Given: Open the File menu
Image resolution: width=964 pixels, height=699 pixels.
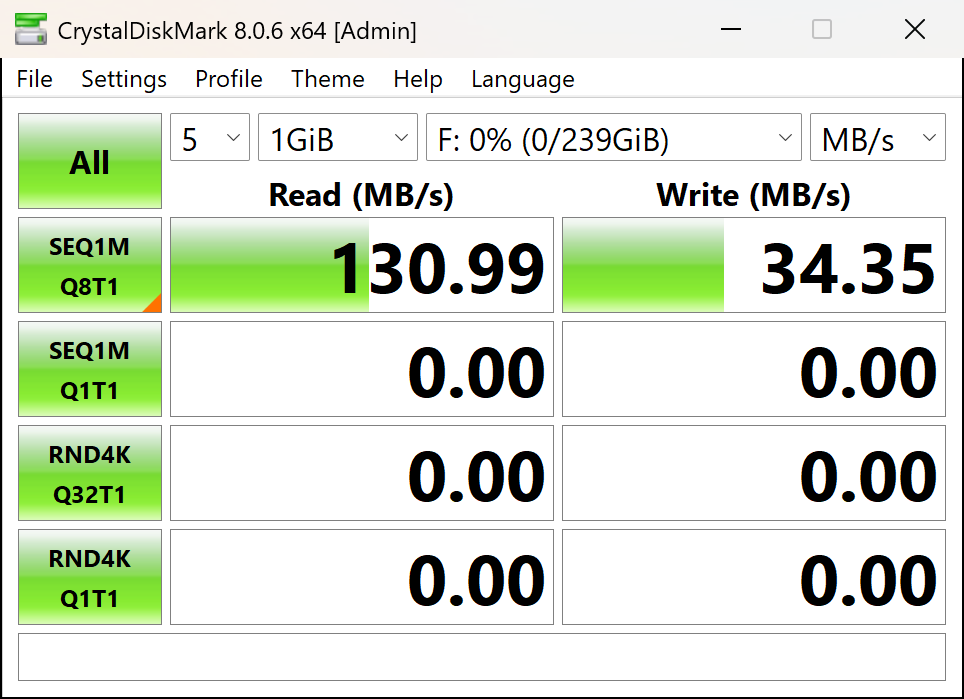Looking at the screenshot, I should click(34, 79).
